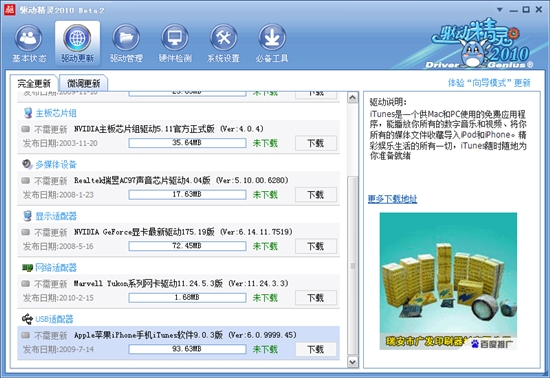Download Apple iTunes driver with 下载 button
This screenshot has height=378, width=550.
coord(316,349)
